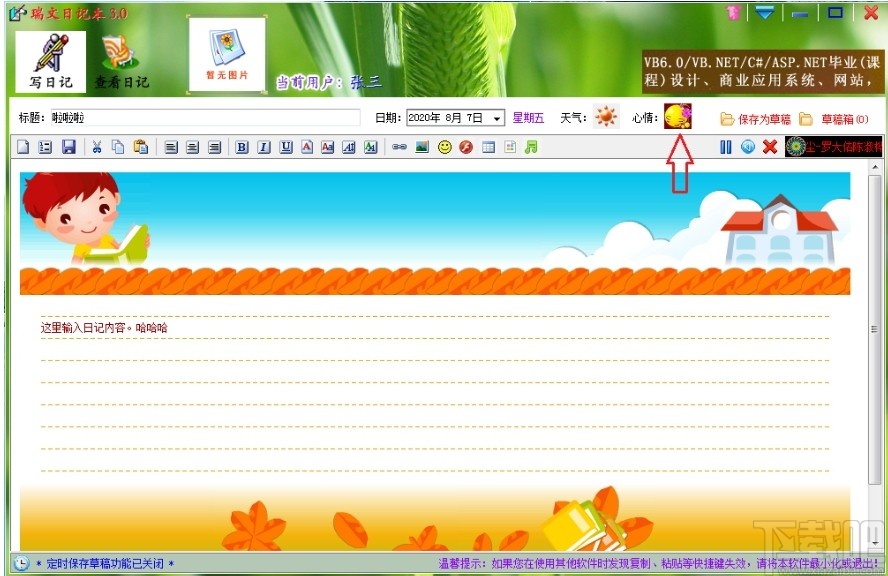Insert a table
This screenshot has height=576, width=888.
pos(488,147)
